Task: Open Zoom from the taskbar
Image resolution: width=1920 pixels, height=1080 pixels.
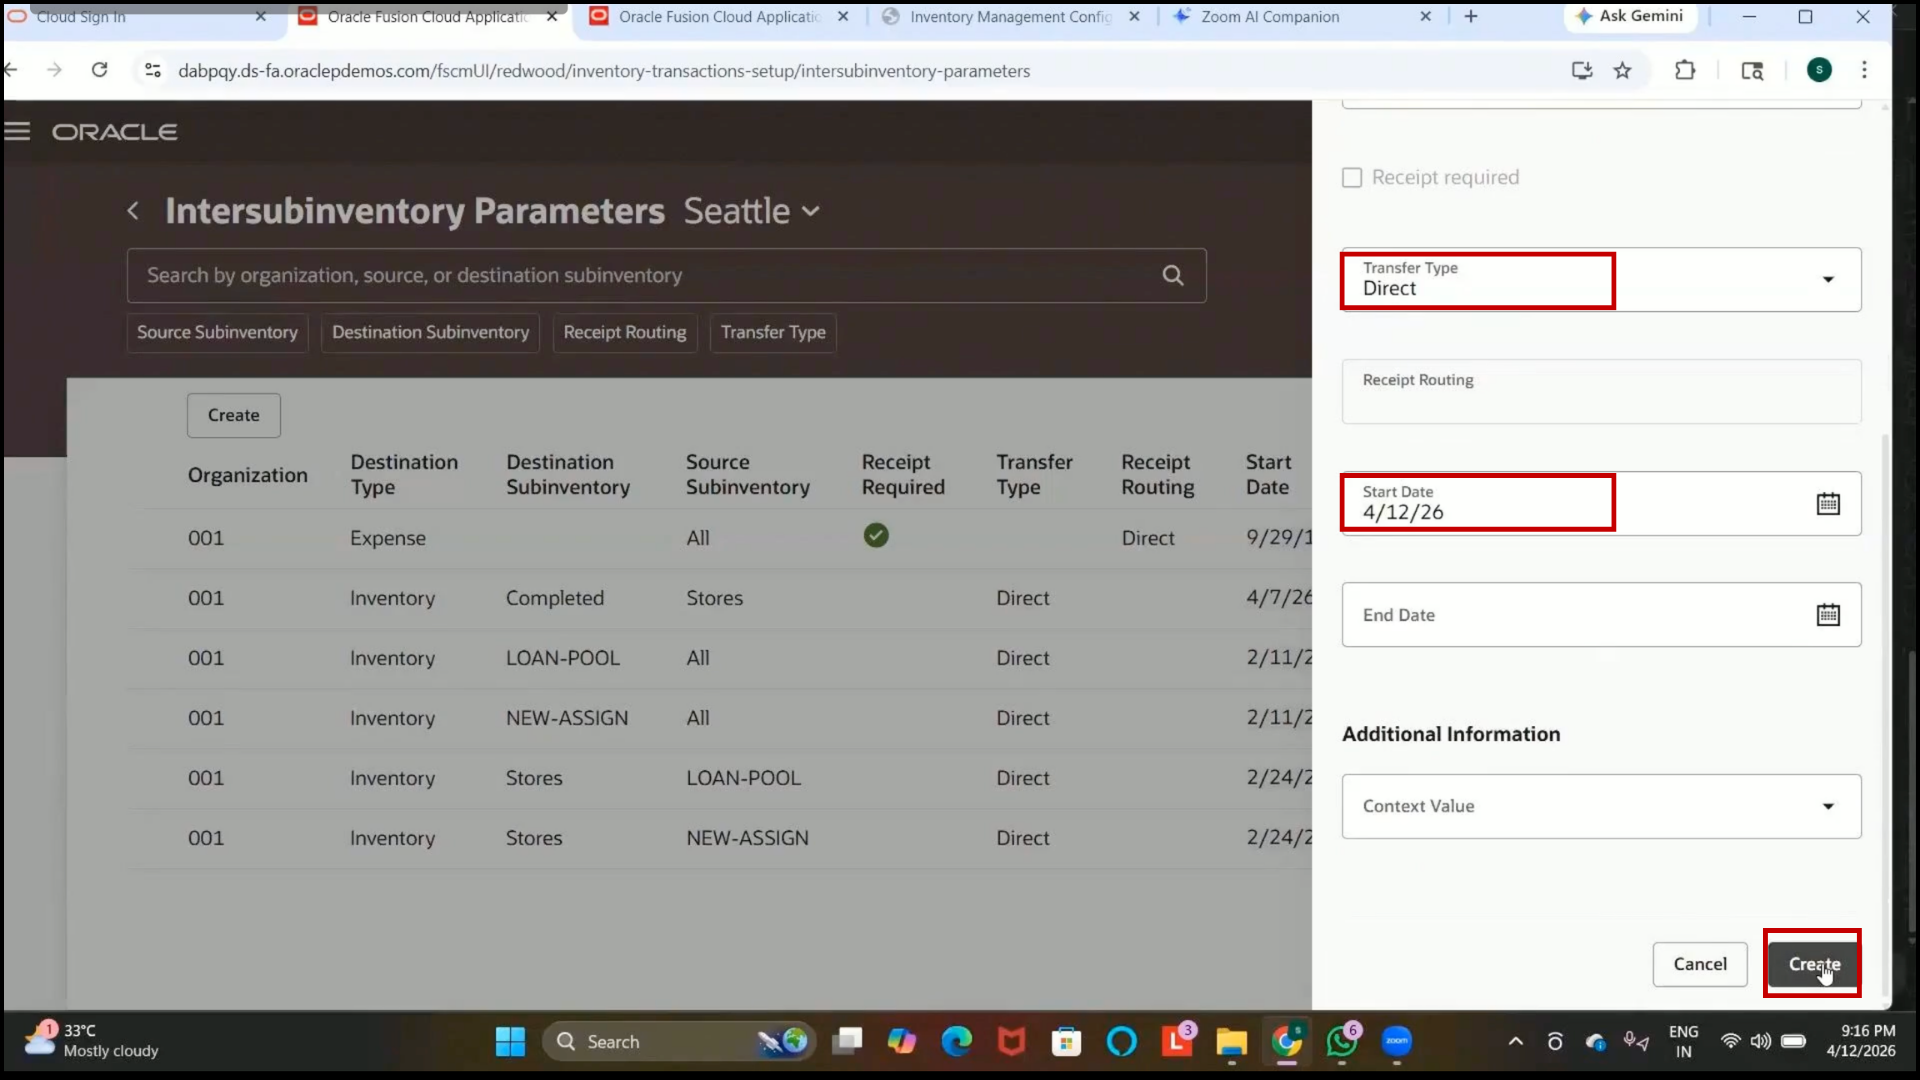Action: click(x=1397, y=1042)
